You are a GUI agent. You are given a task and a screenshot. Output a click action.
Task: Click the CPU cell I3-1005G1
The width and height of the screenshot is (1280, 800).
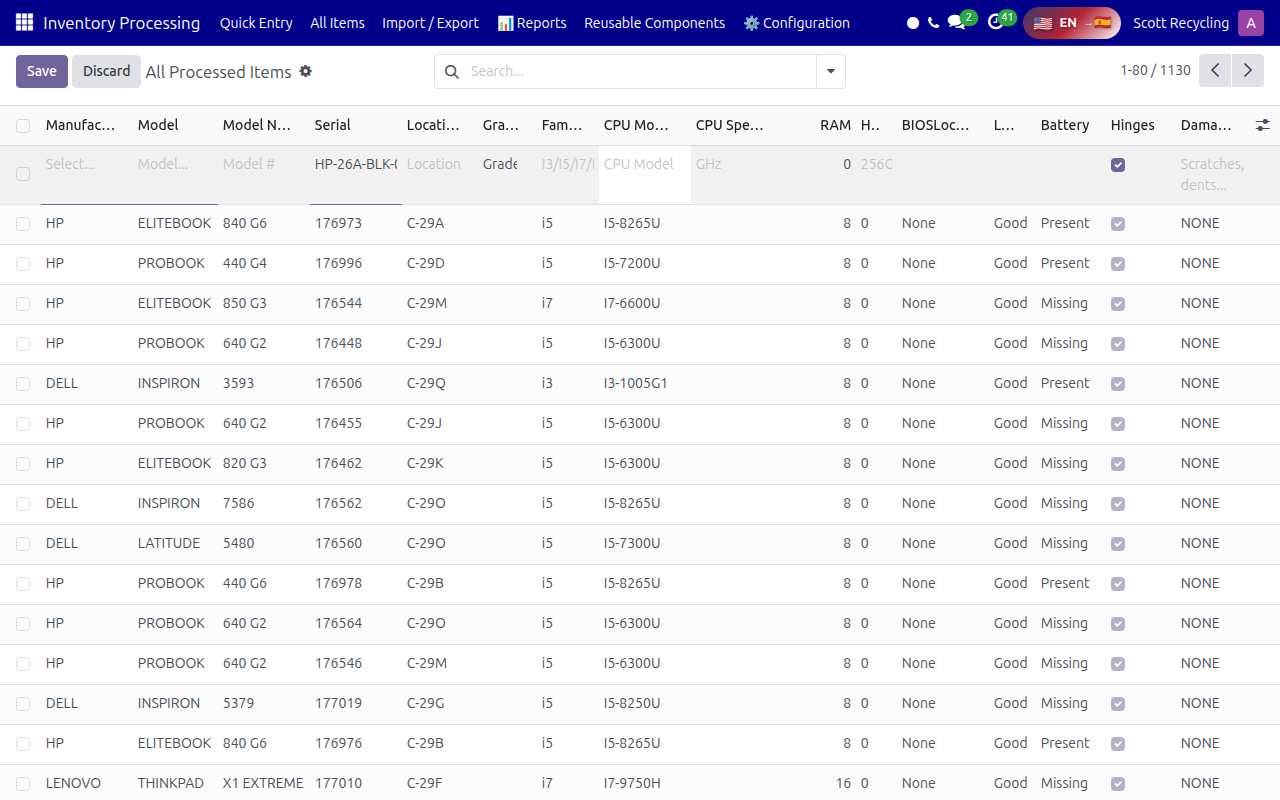636,383
